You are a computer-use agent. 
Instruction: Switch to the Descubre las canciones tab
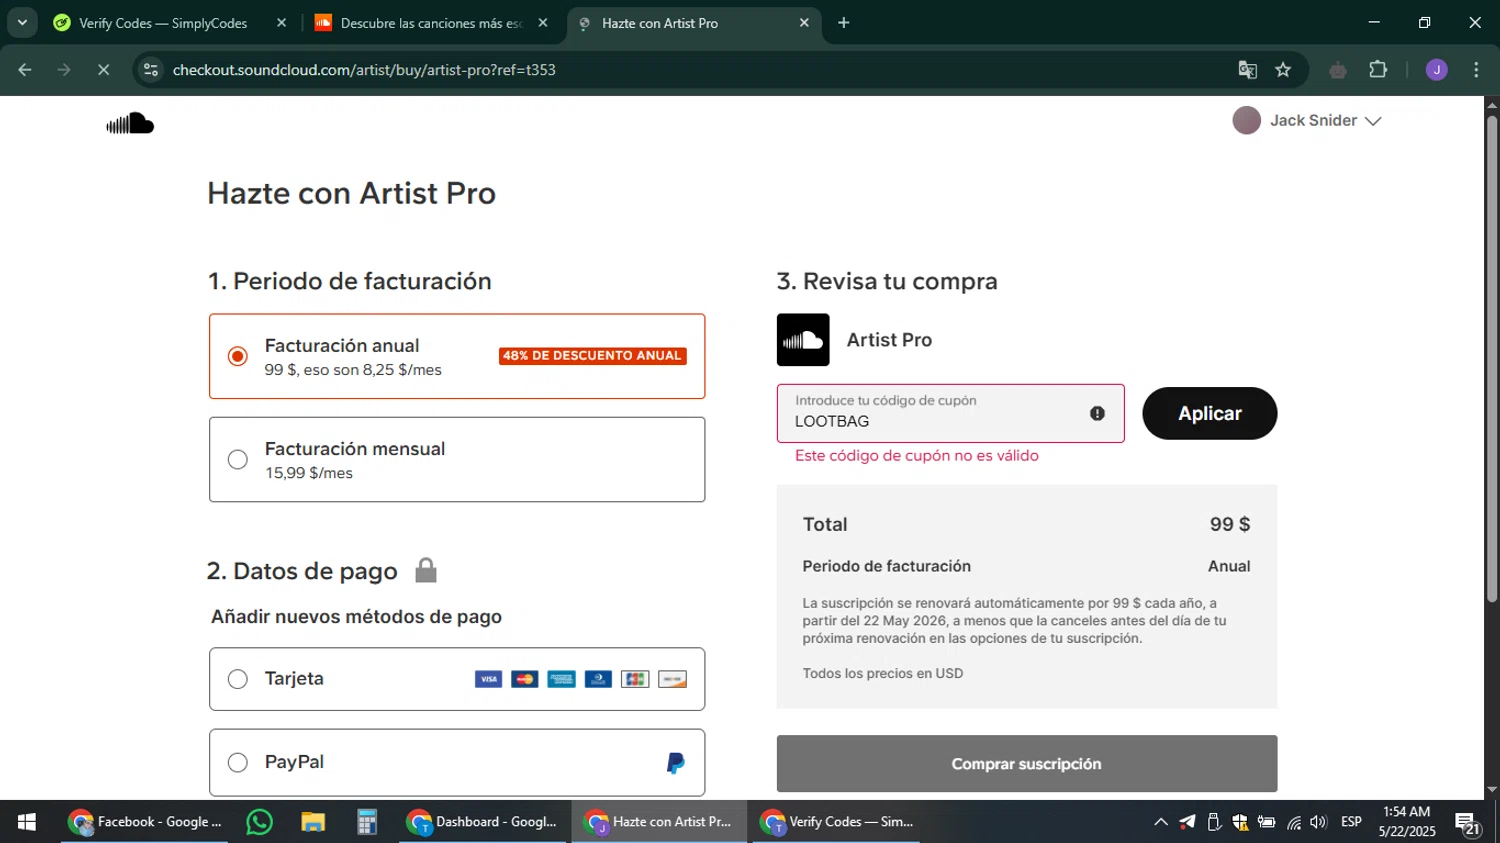[x=432, y=23]
